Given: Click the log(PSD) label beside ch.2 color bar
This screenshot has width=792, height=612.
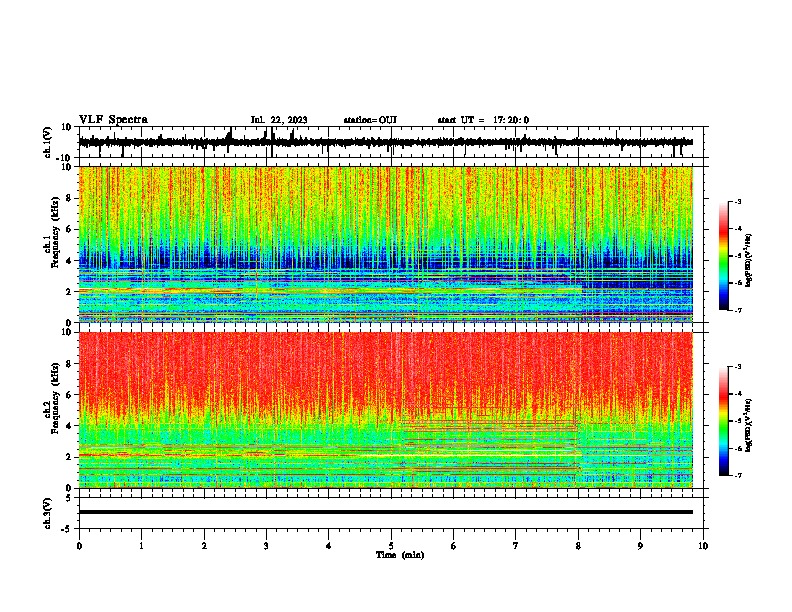Looking at the screenshot, I should (748, 425).
